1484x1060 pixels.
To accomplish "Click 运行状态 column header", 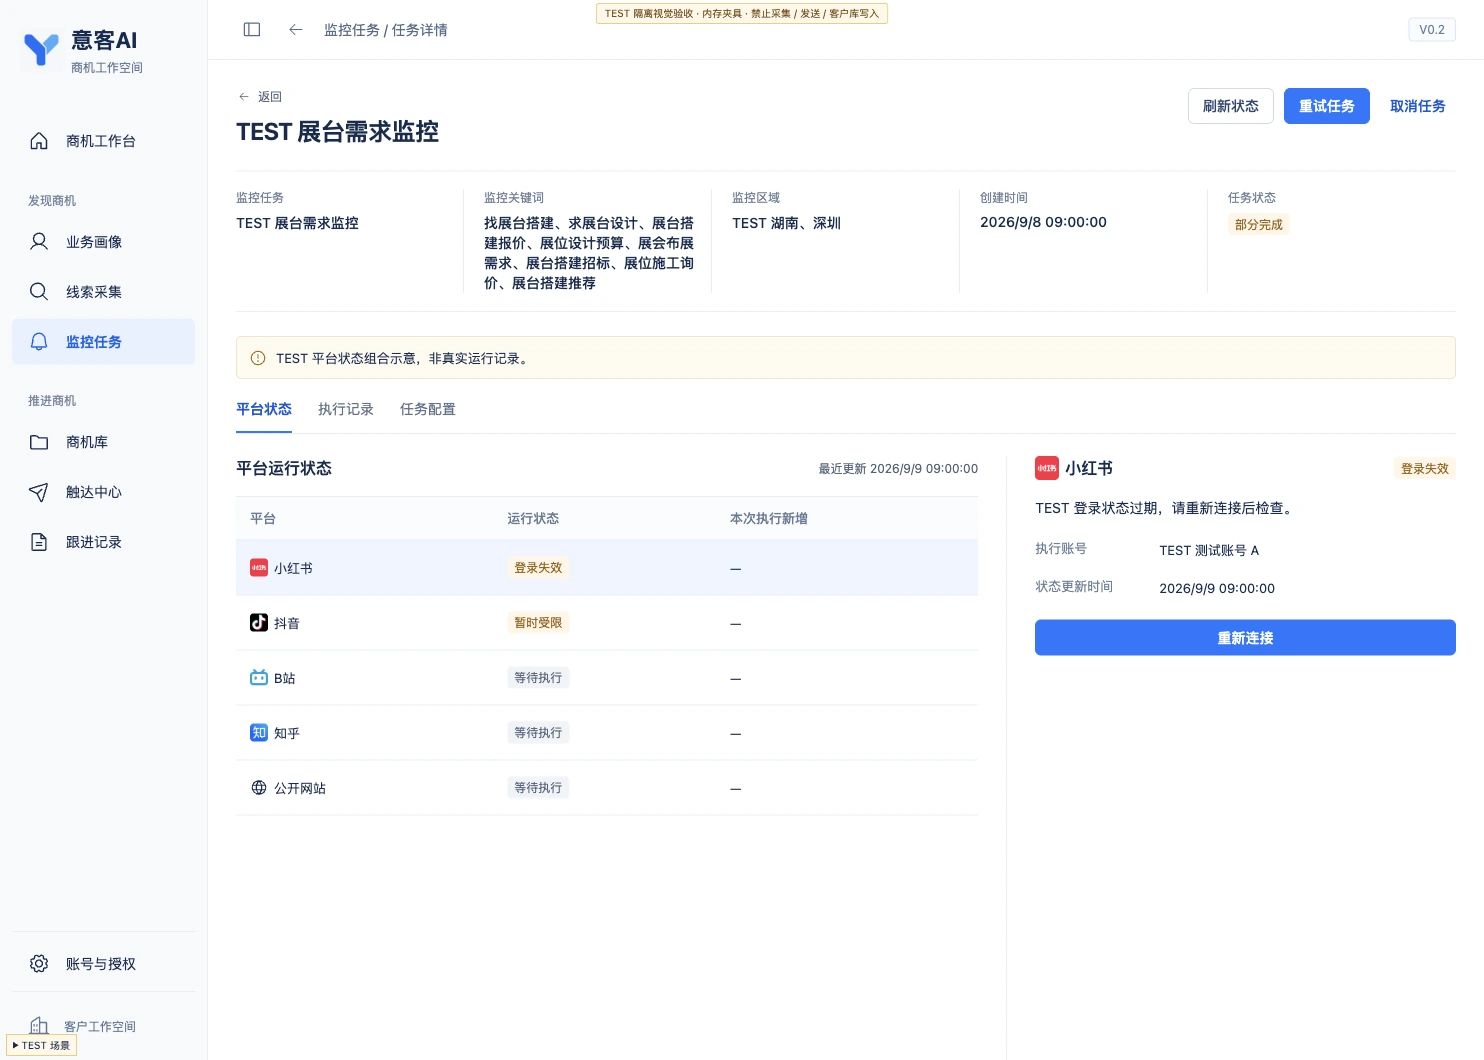I will (x=533, y=519).
